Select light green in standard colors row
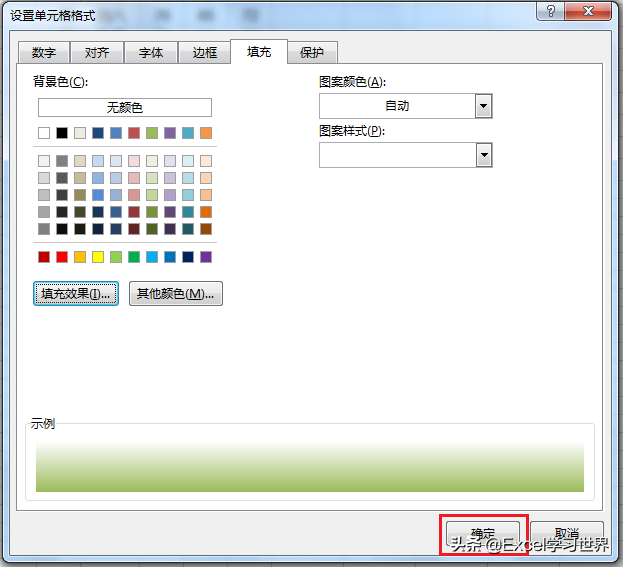Viewport: 623px width, 567px height. (x=116, y=257)
